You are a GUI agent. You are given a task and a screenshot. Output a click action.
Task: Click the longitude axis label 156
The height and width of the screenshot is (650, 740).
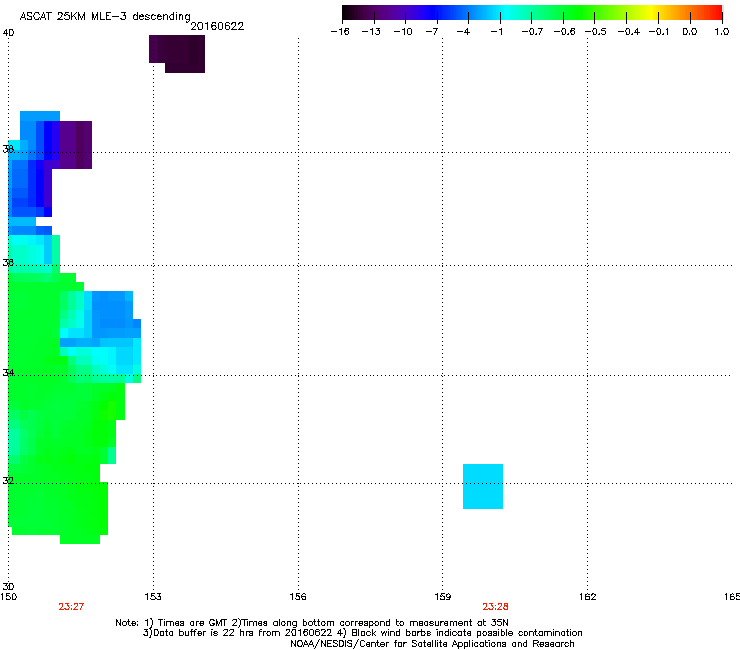[298, 597]
